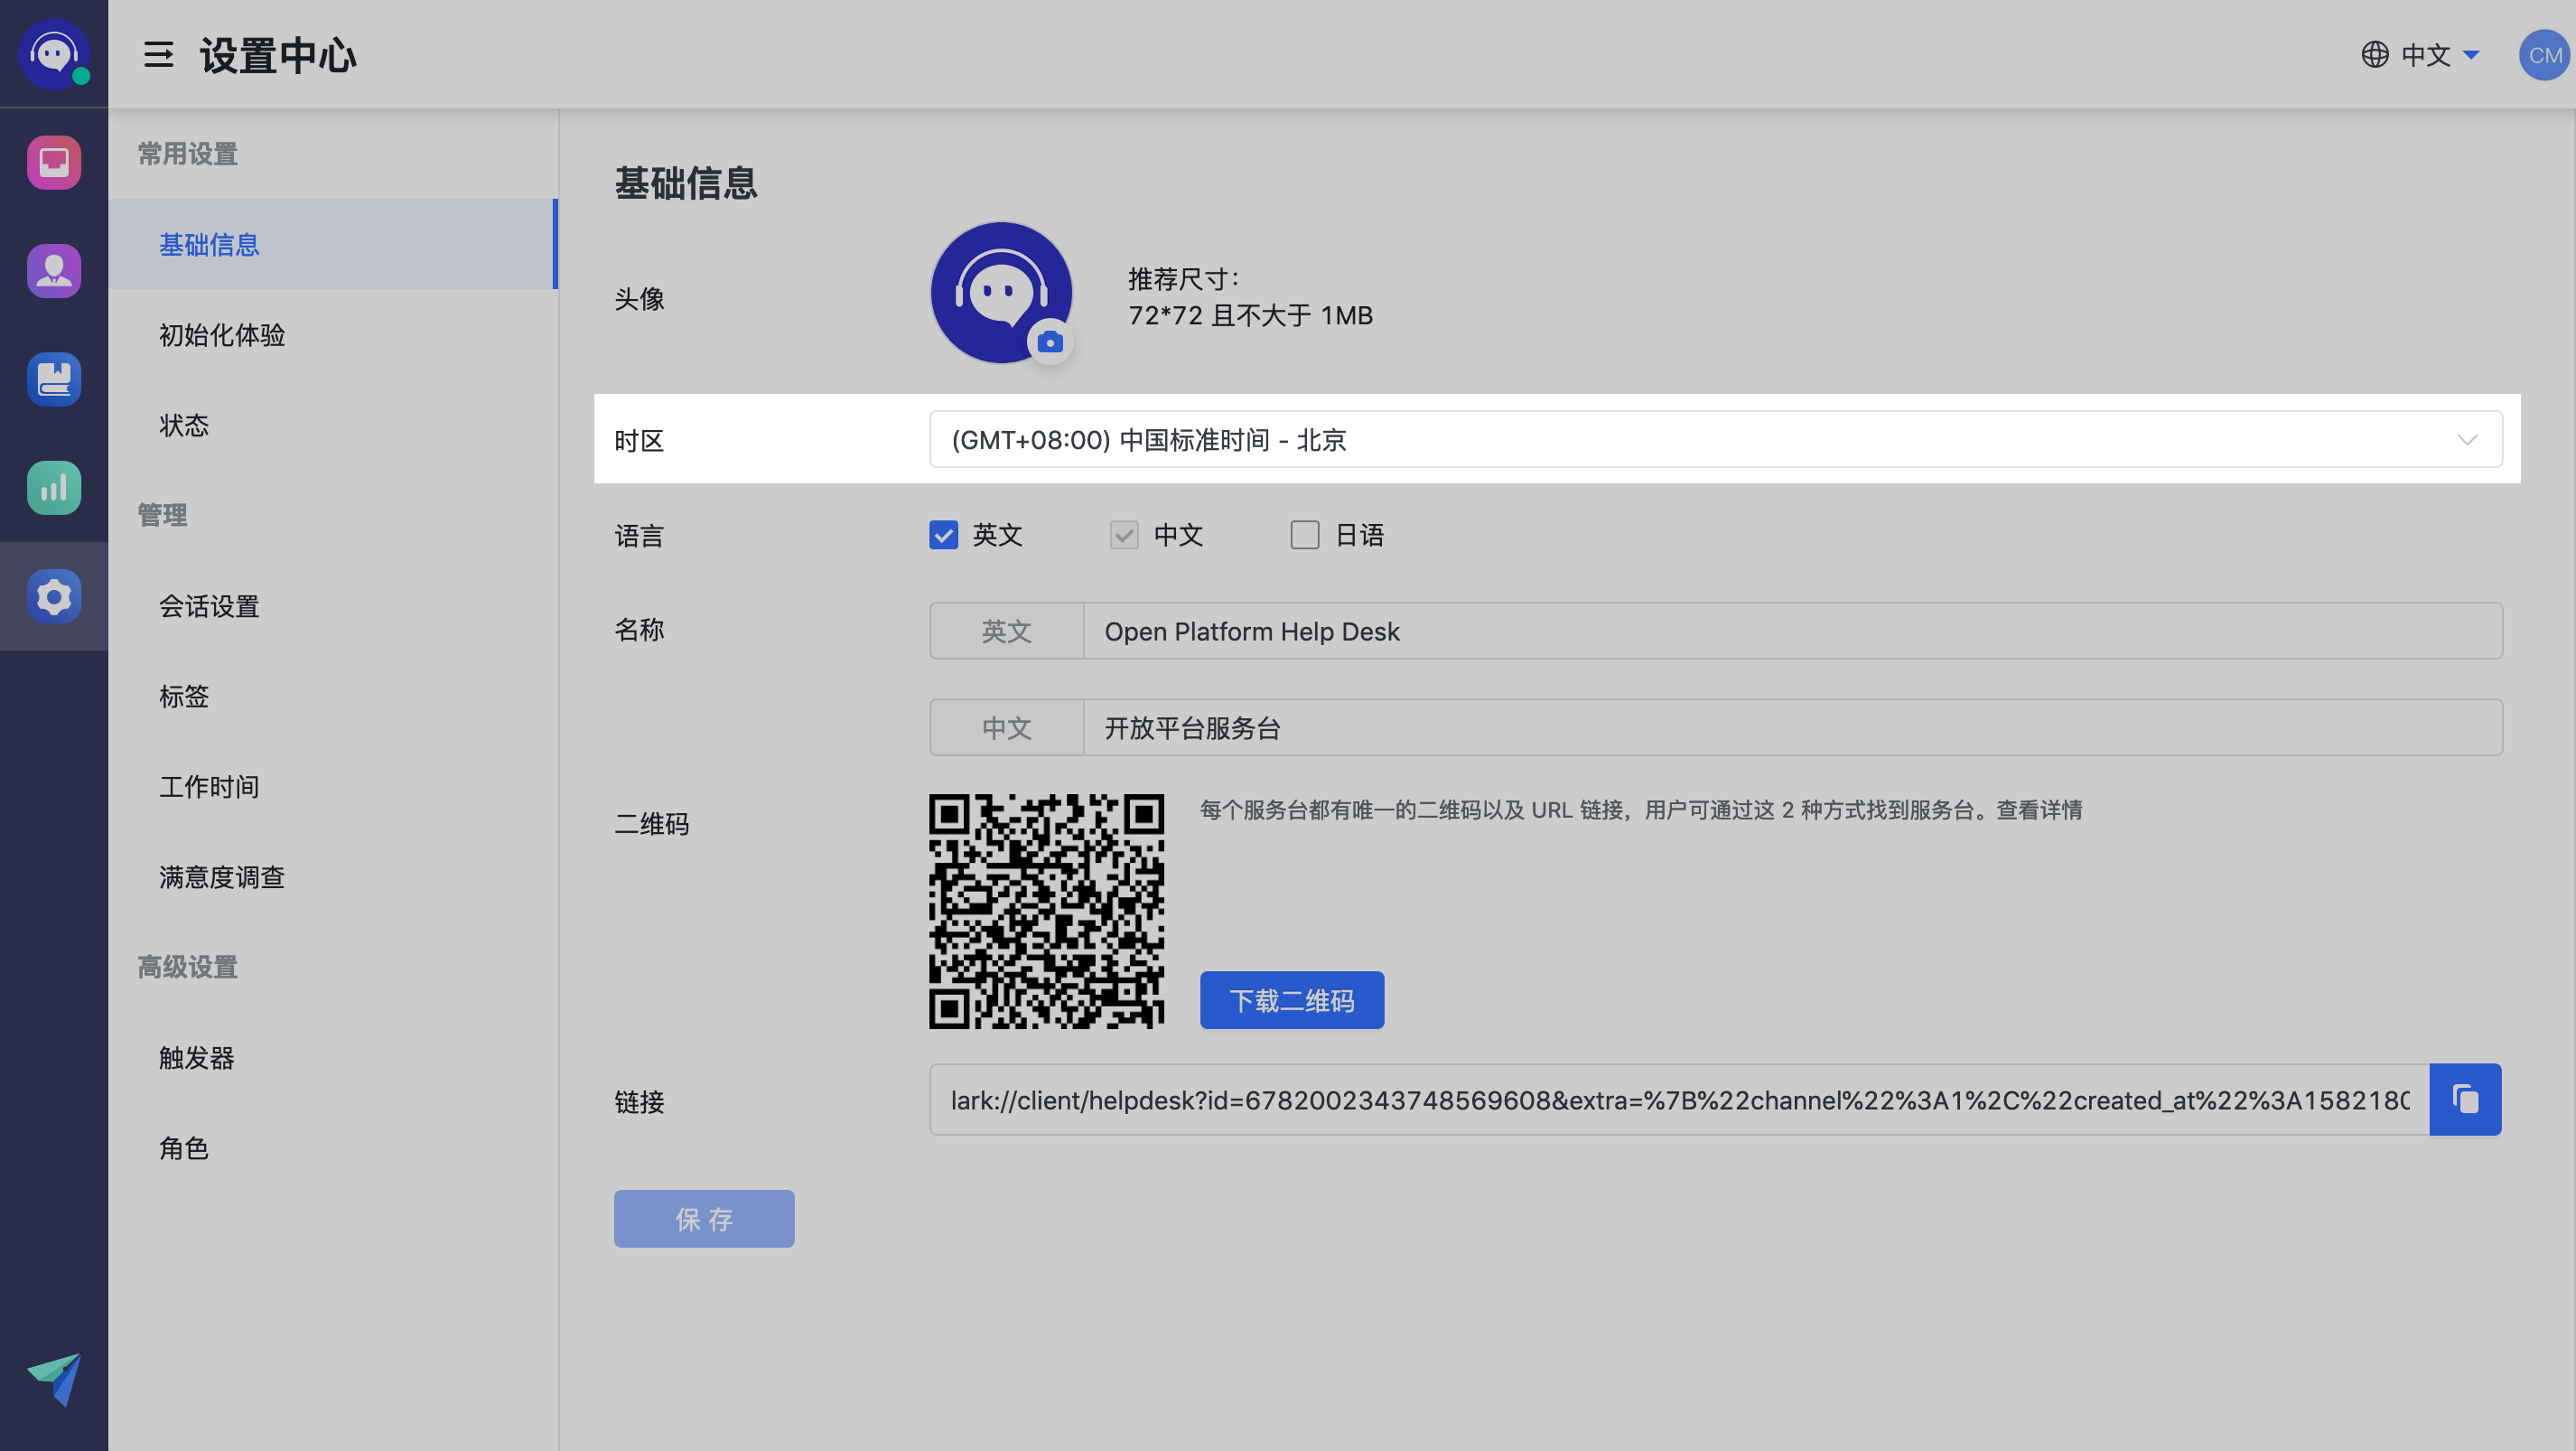The height and width of the screenshot is (1451, 2576).
Task: Expand the 中文 language switcher in header
Action: [x=2440, y=54]
